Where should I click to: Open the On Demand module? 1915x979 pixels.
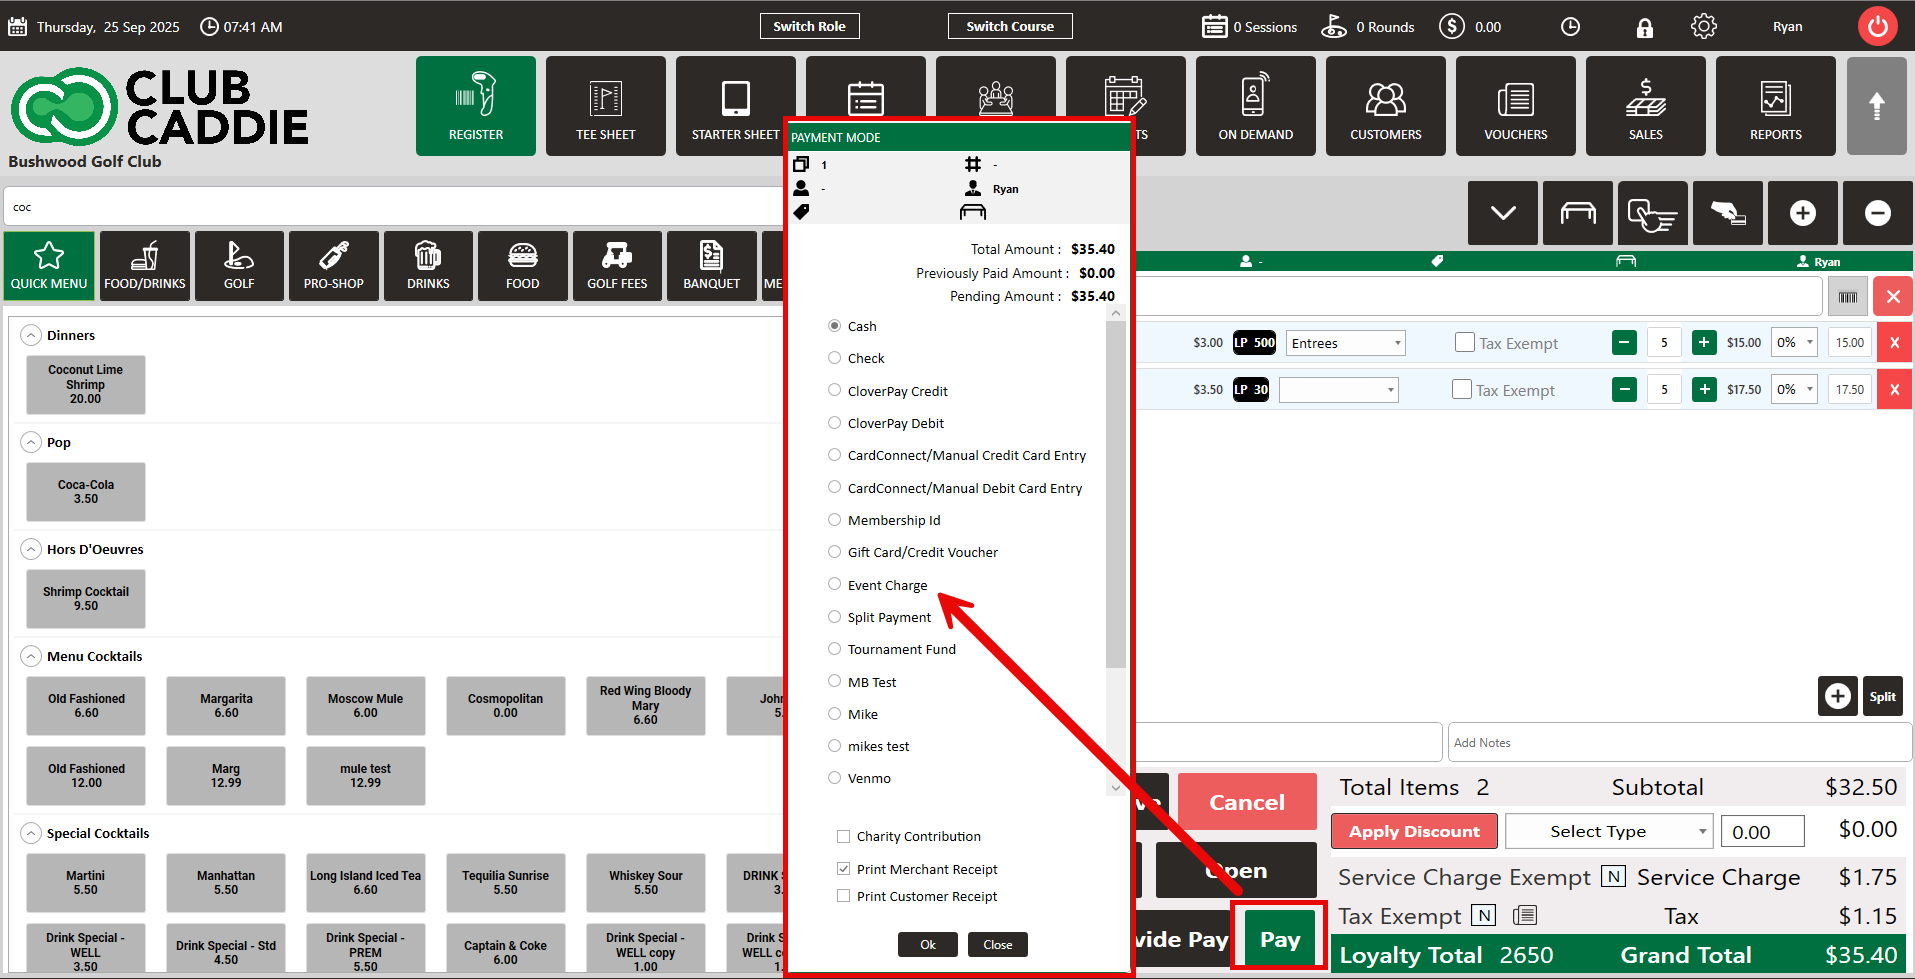1255,106
